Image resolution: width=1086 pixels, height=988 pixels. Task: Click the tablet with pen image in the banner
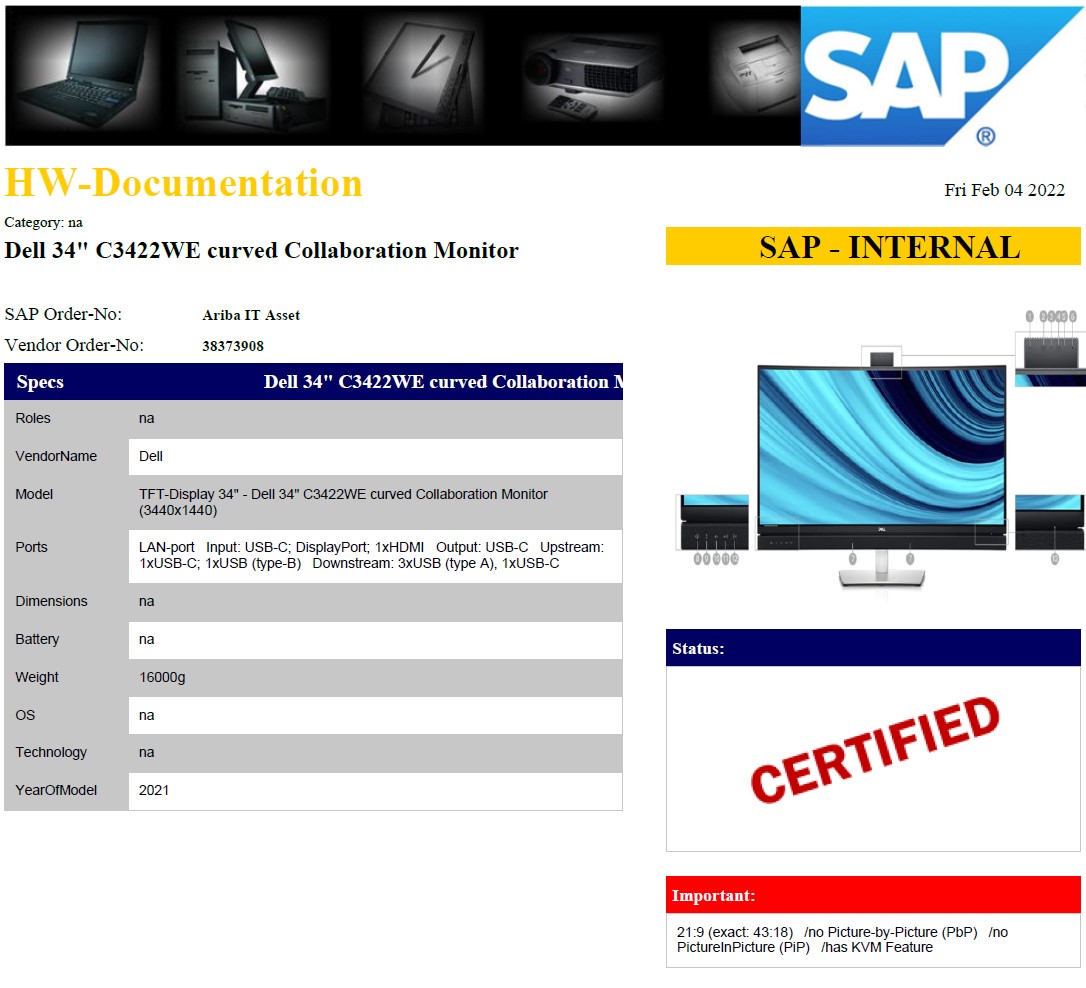point(420,75)
